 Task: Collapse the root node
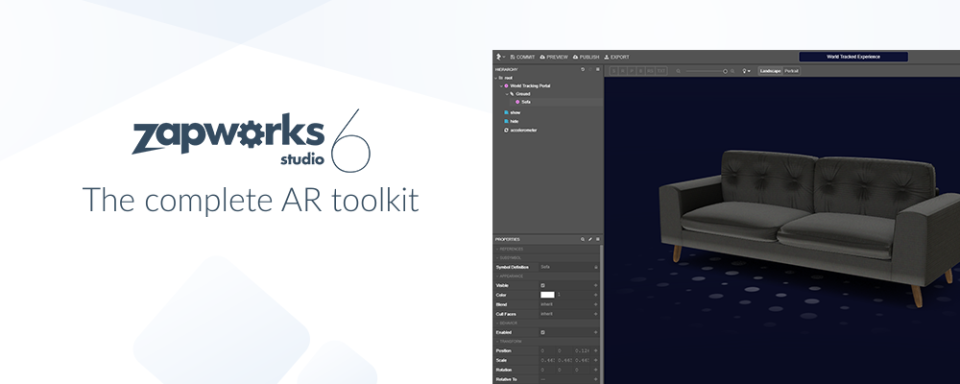[x=496, y=78]
